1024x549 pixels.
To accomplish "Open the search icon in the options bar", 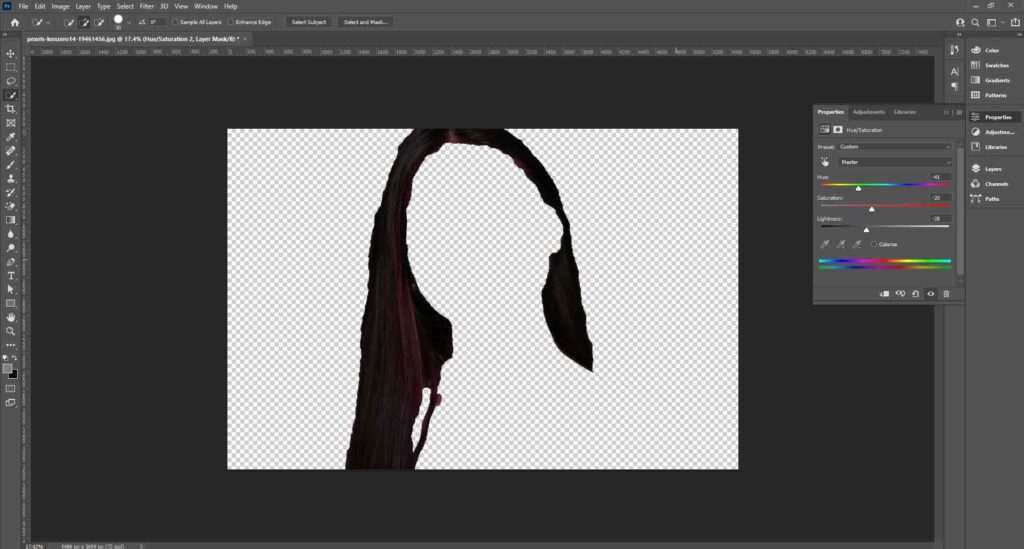I will (x=975, y=22).
